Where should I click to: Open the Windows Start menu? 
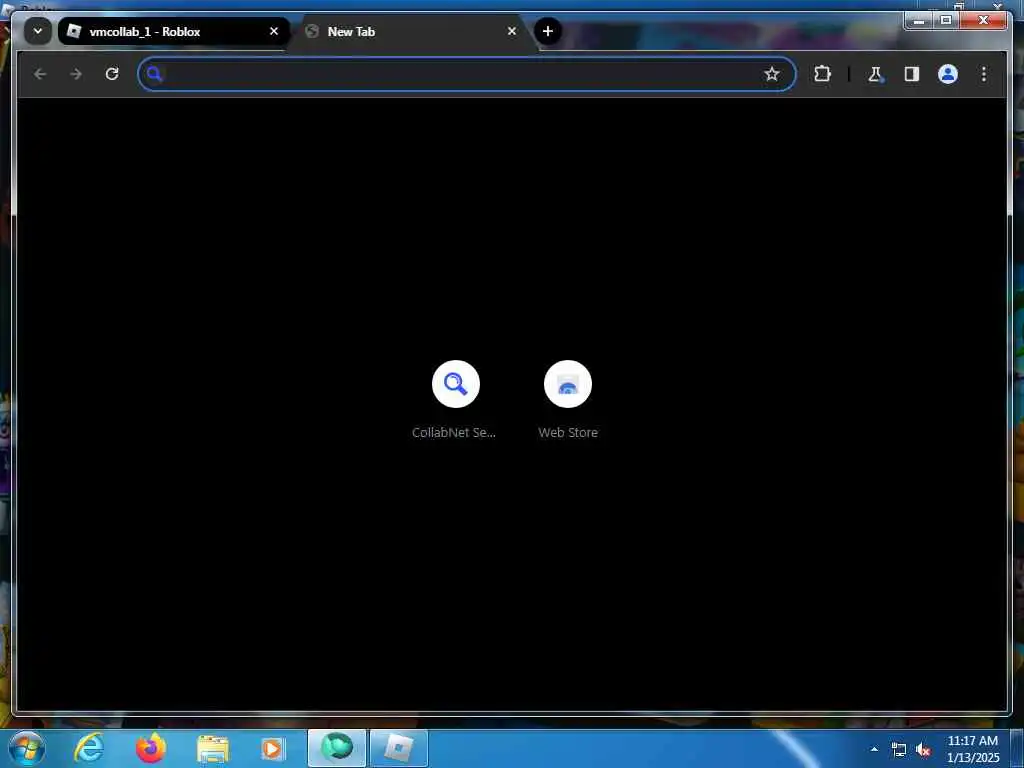[27, 748]
